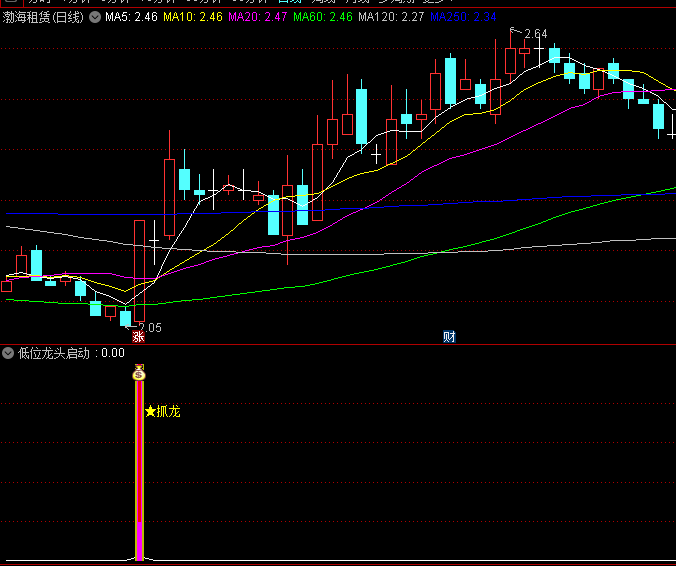The image size is (676, 566).
Task: Expand the 低位龙头启动 indicator menu arrow
Action: click(8, 353)
